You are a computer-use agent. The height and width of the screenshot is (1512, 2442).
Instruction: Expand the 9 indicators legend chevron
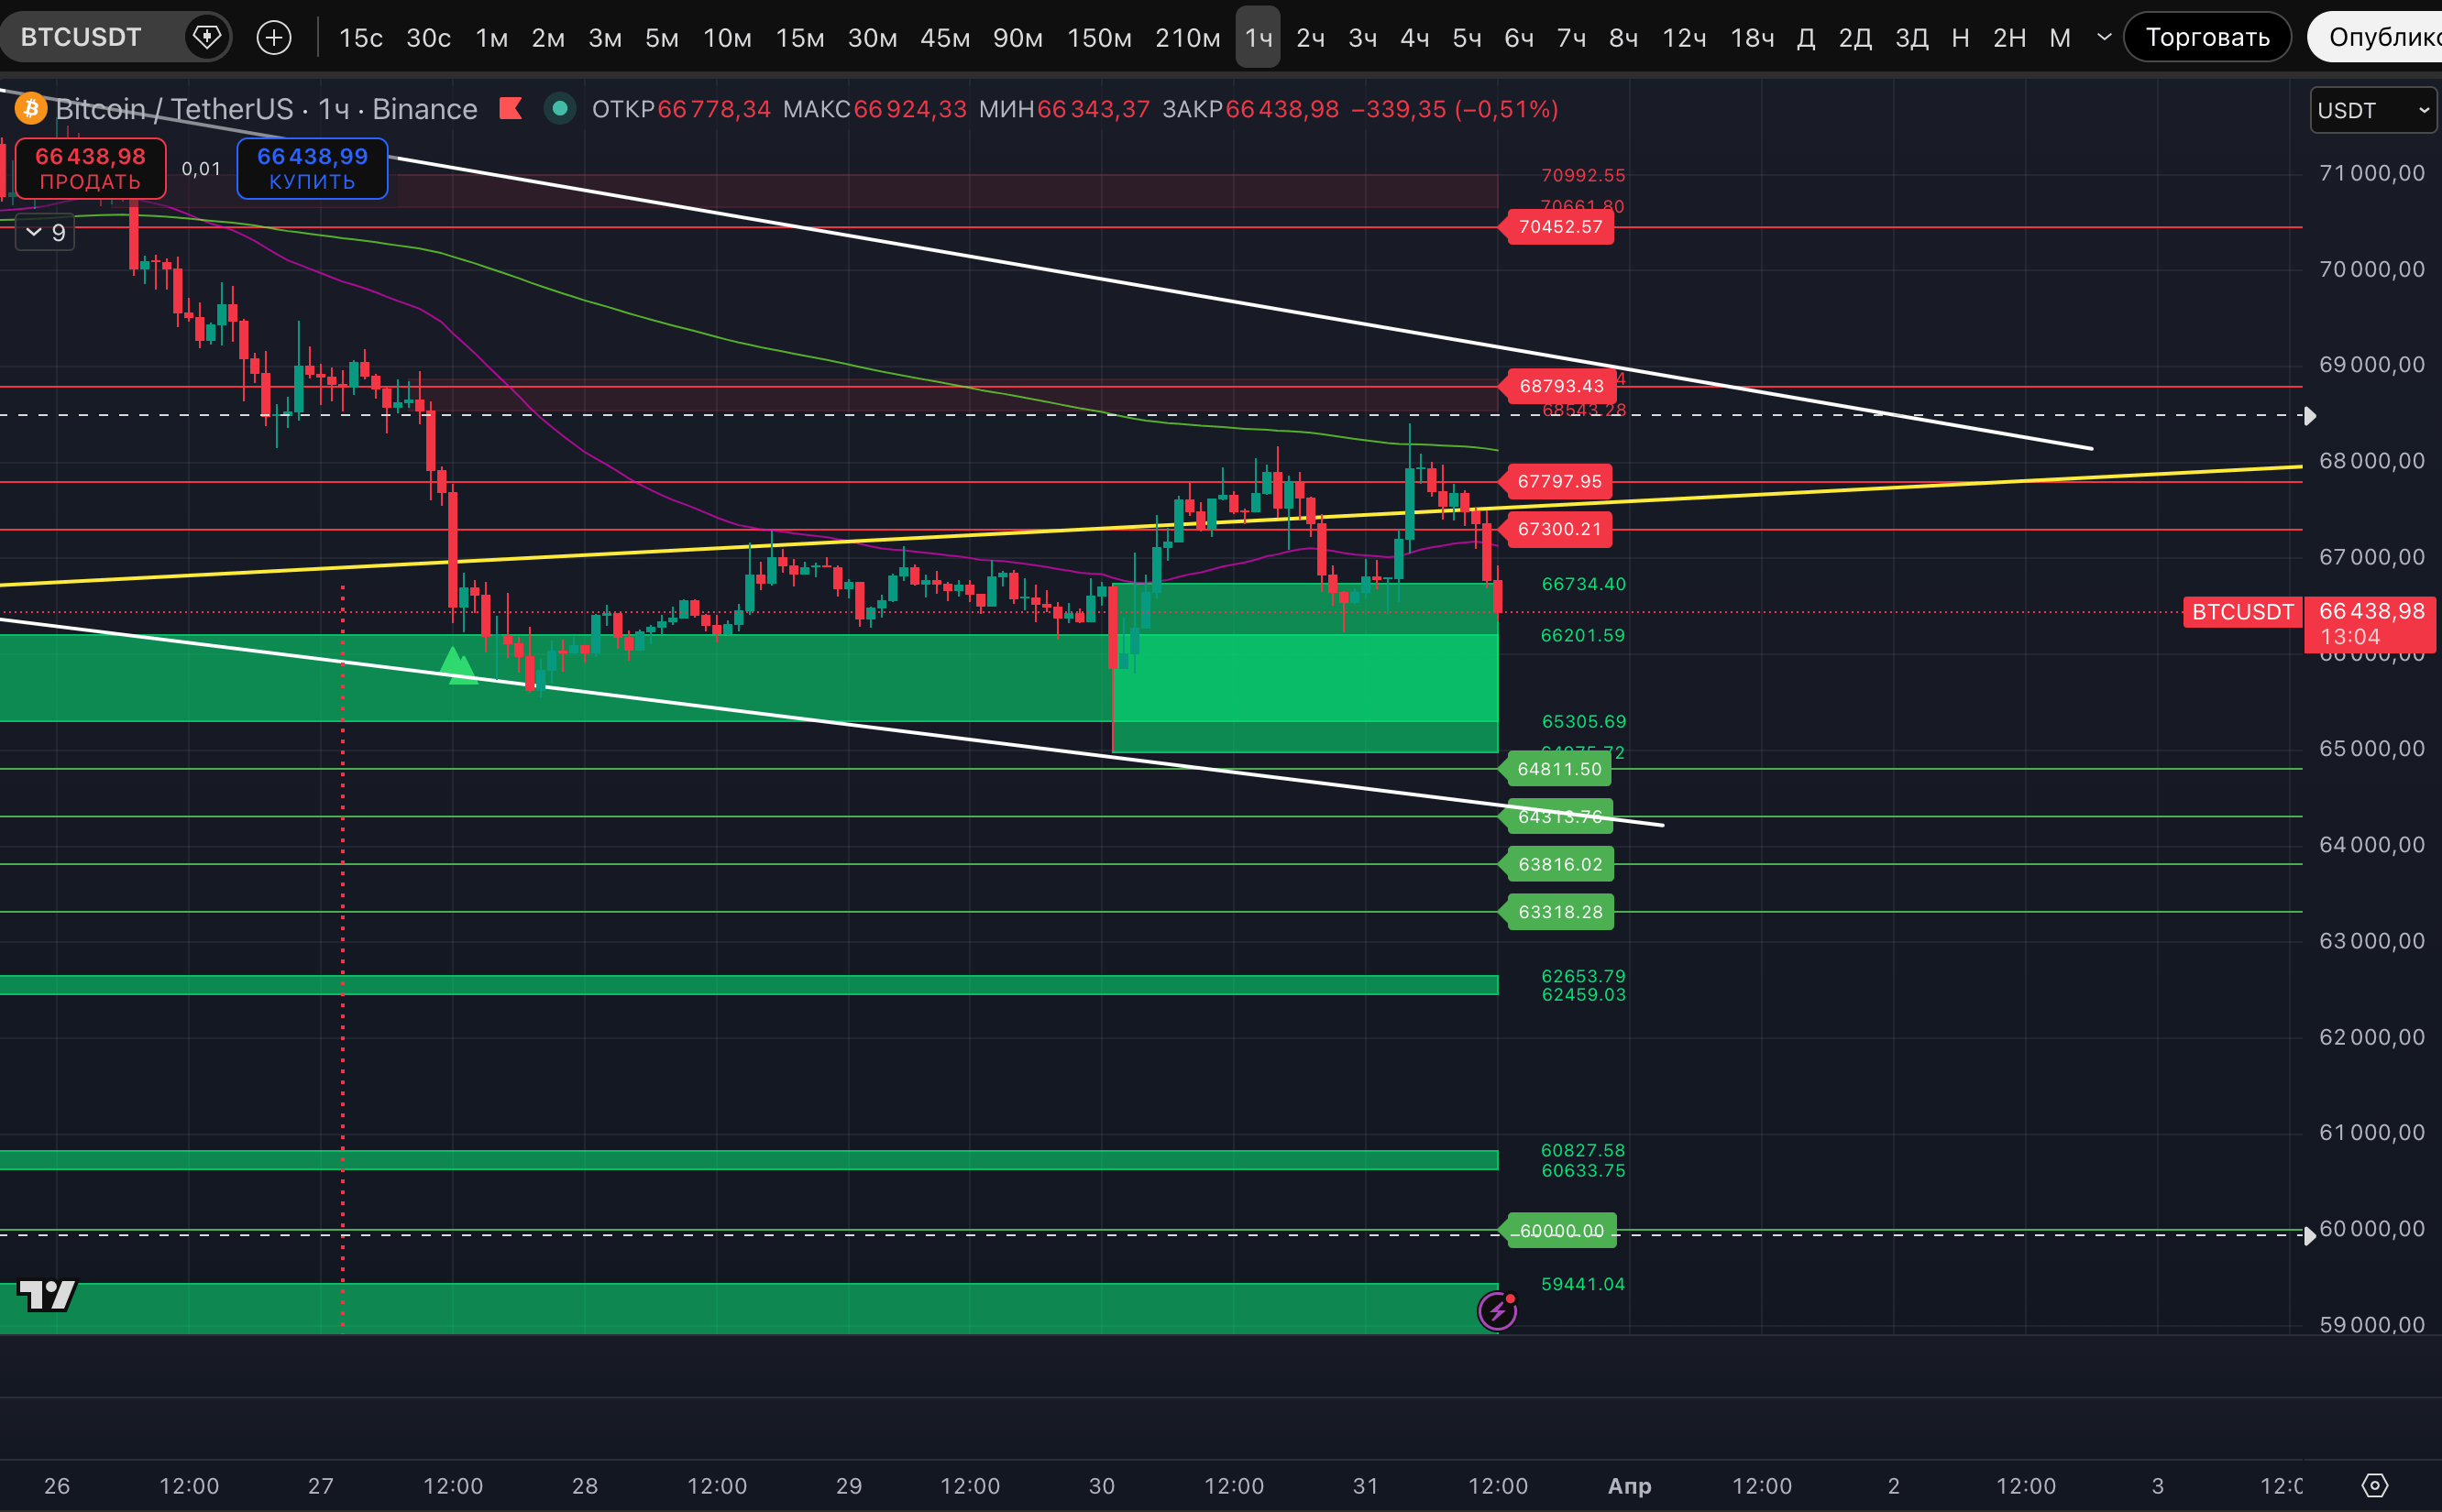34,232
